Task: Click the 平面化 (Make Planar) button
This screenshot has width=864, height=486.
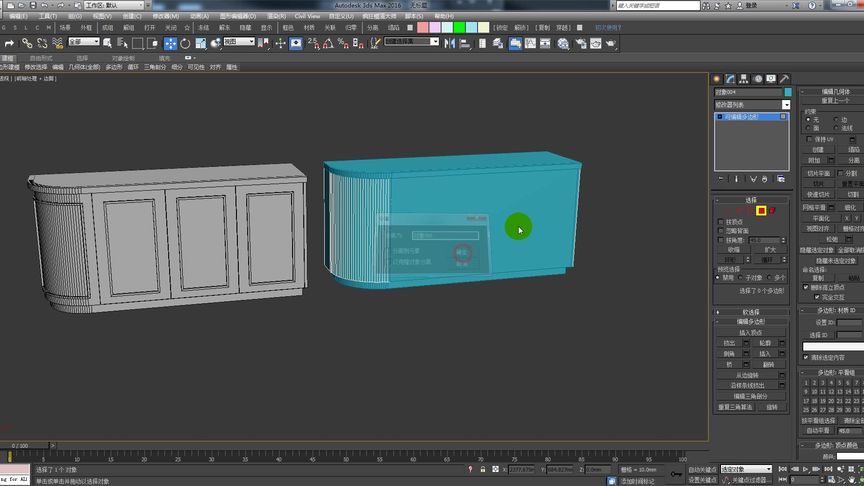Action: pyautogui.click(x=820, y=217)
